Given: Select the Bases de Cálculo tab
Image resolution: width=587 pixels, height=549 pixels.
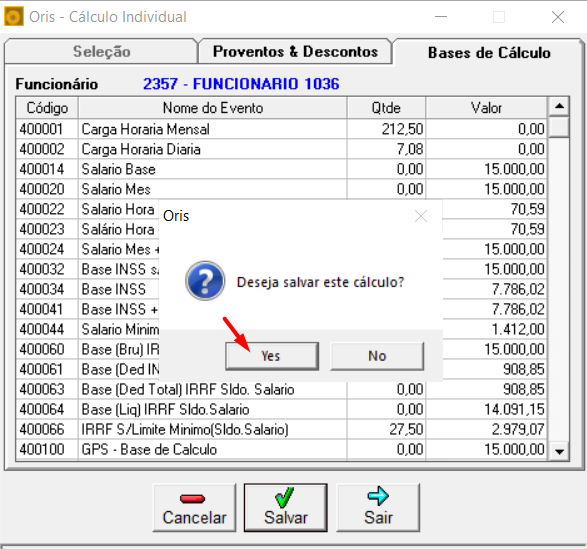Looking at the screenshot, I should click(x=489, y=52).
